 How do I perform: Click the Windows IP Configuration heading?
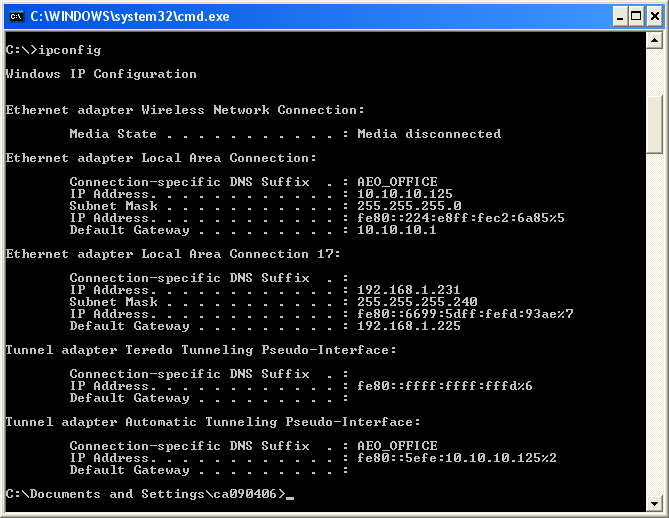101,74
